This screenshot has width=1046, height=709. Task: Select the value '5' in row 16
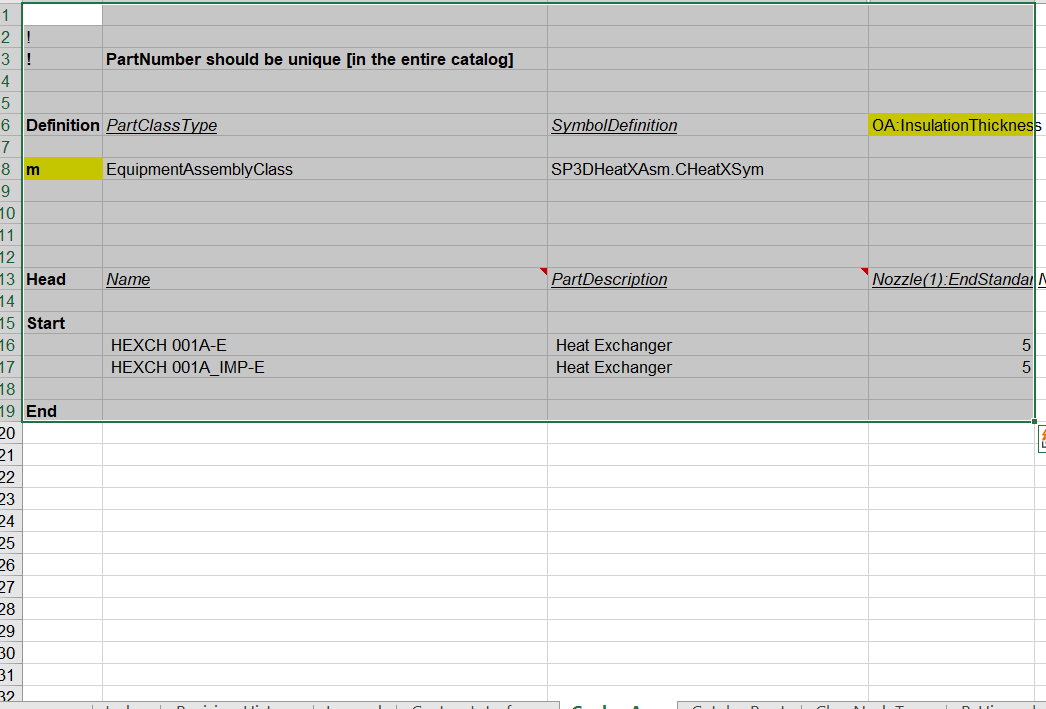951,345
